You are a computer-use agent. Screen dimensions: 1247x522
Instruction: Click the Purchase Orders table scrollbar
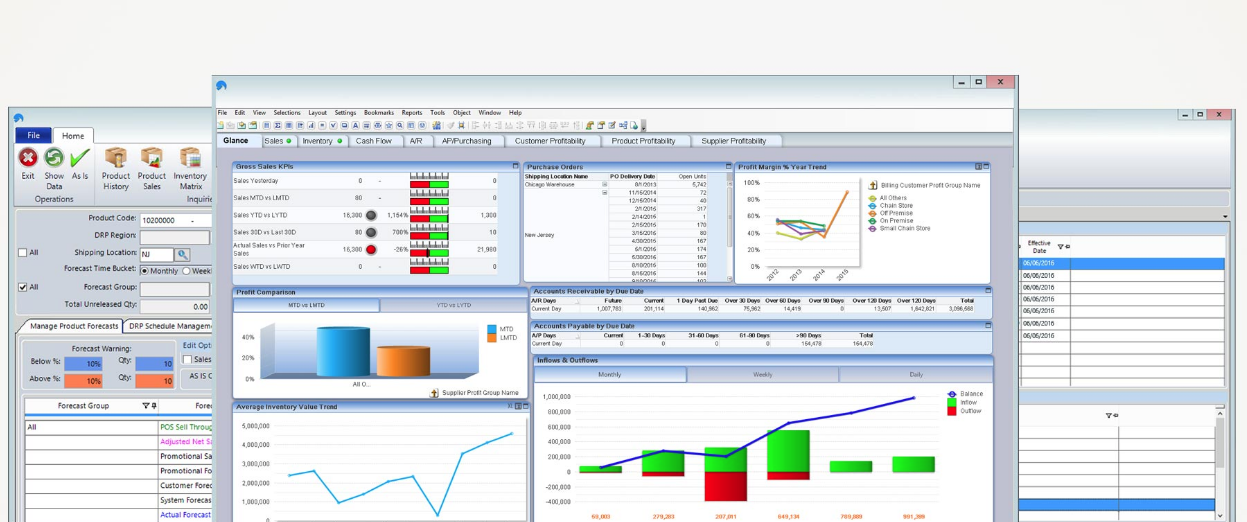pos(730,232)
